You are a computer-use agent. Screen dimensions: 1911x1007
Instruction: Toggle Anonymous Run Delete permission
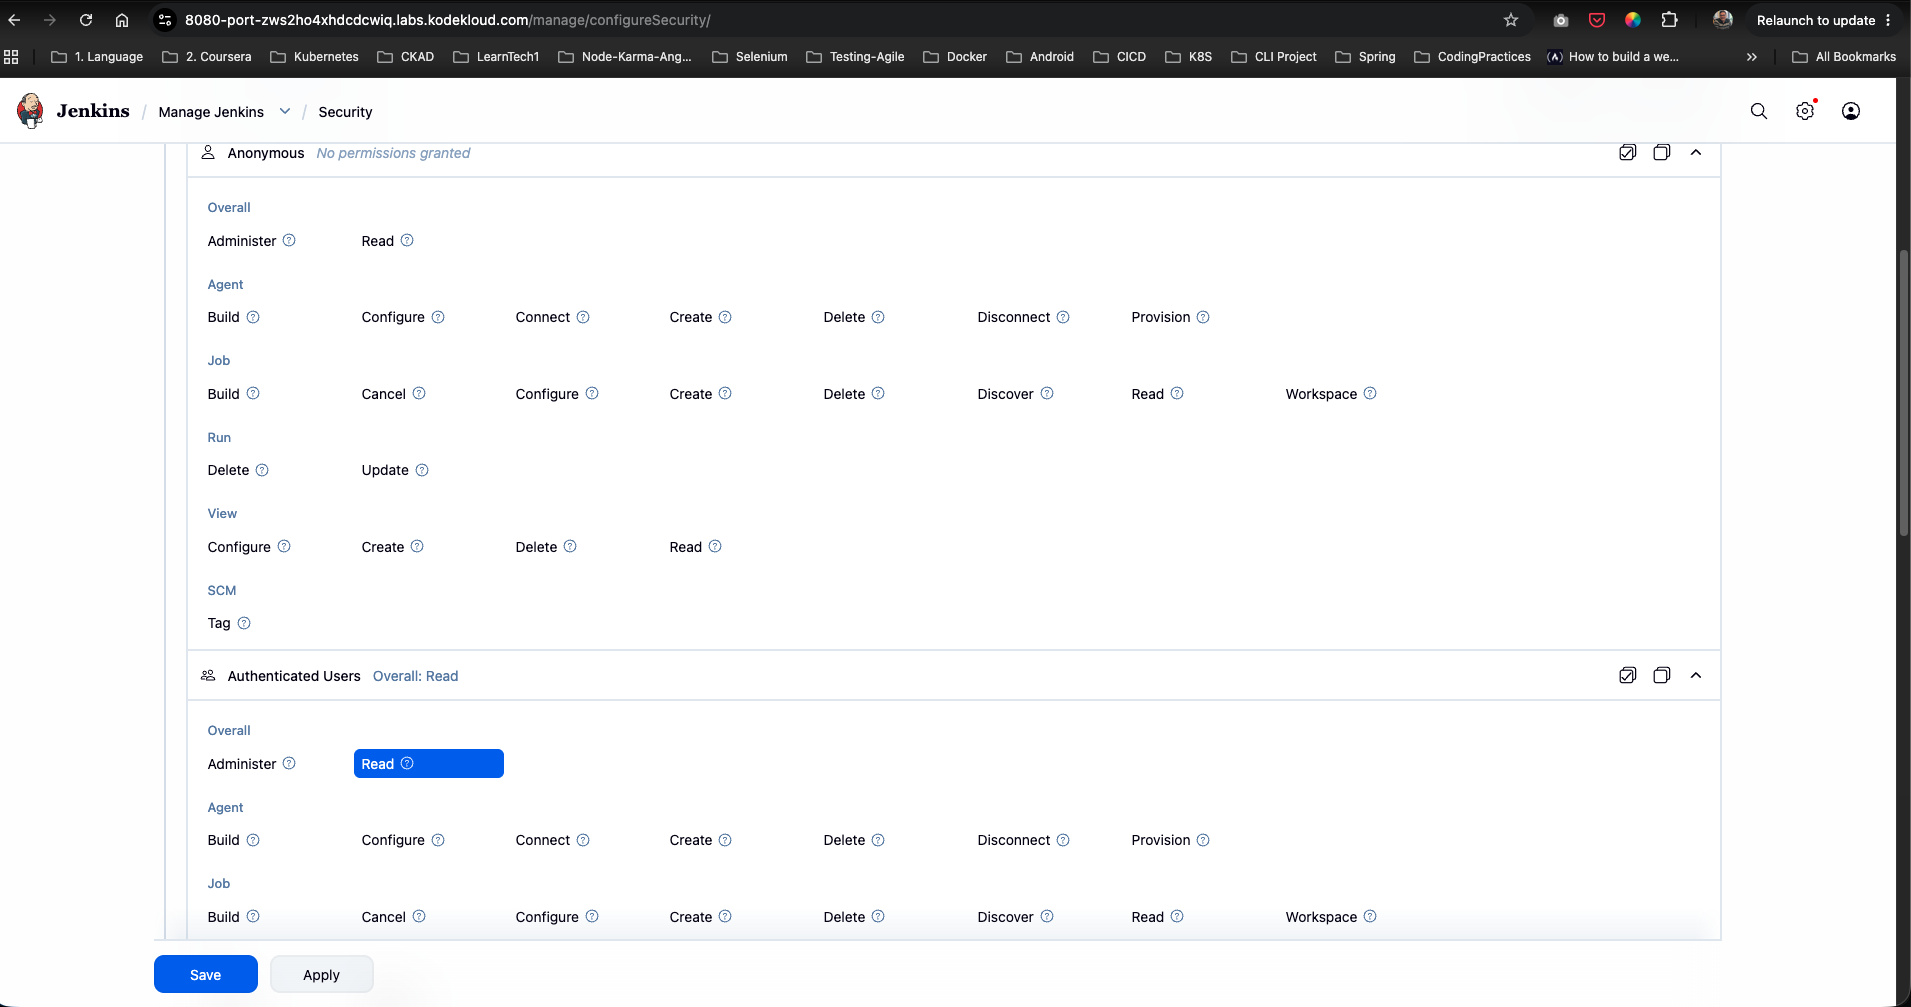[228, 470]
